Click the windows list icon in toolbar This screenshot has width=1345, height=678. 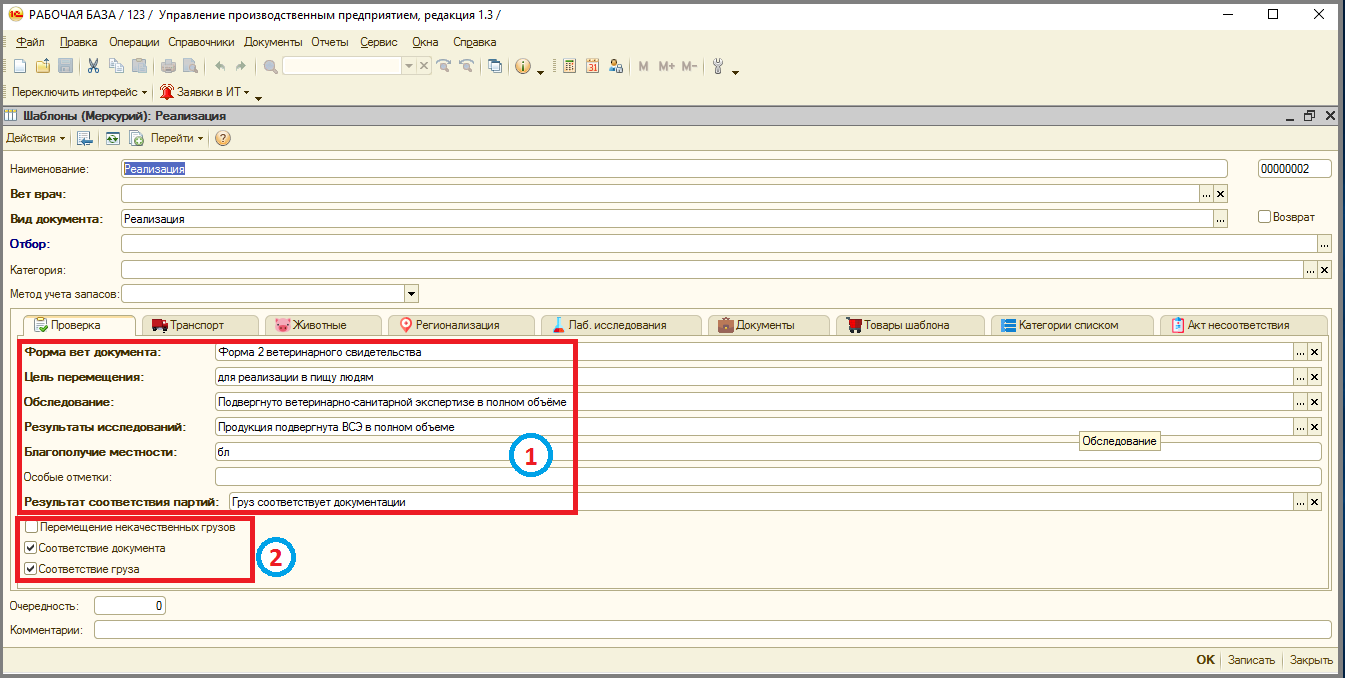click(495, 66)
